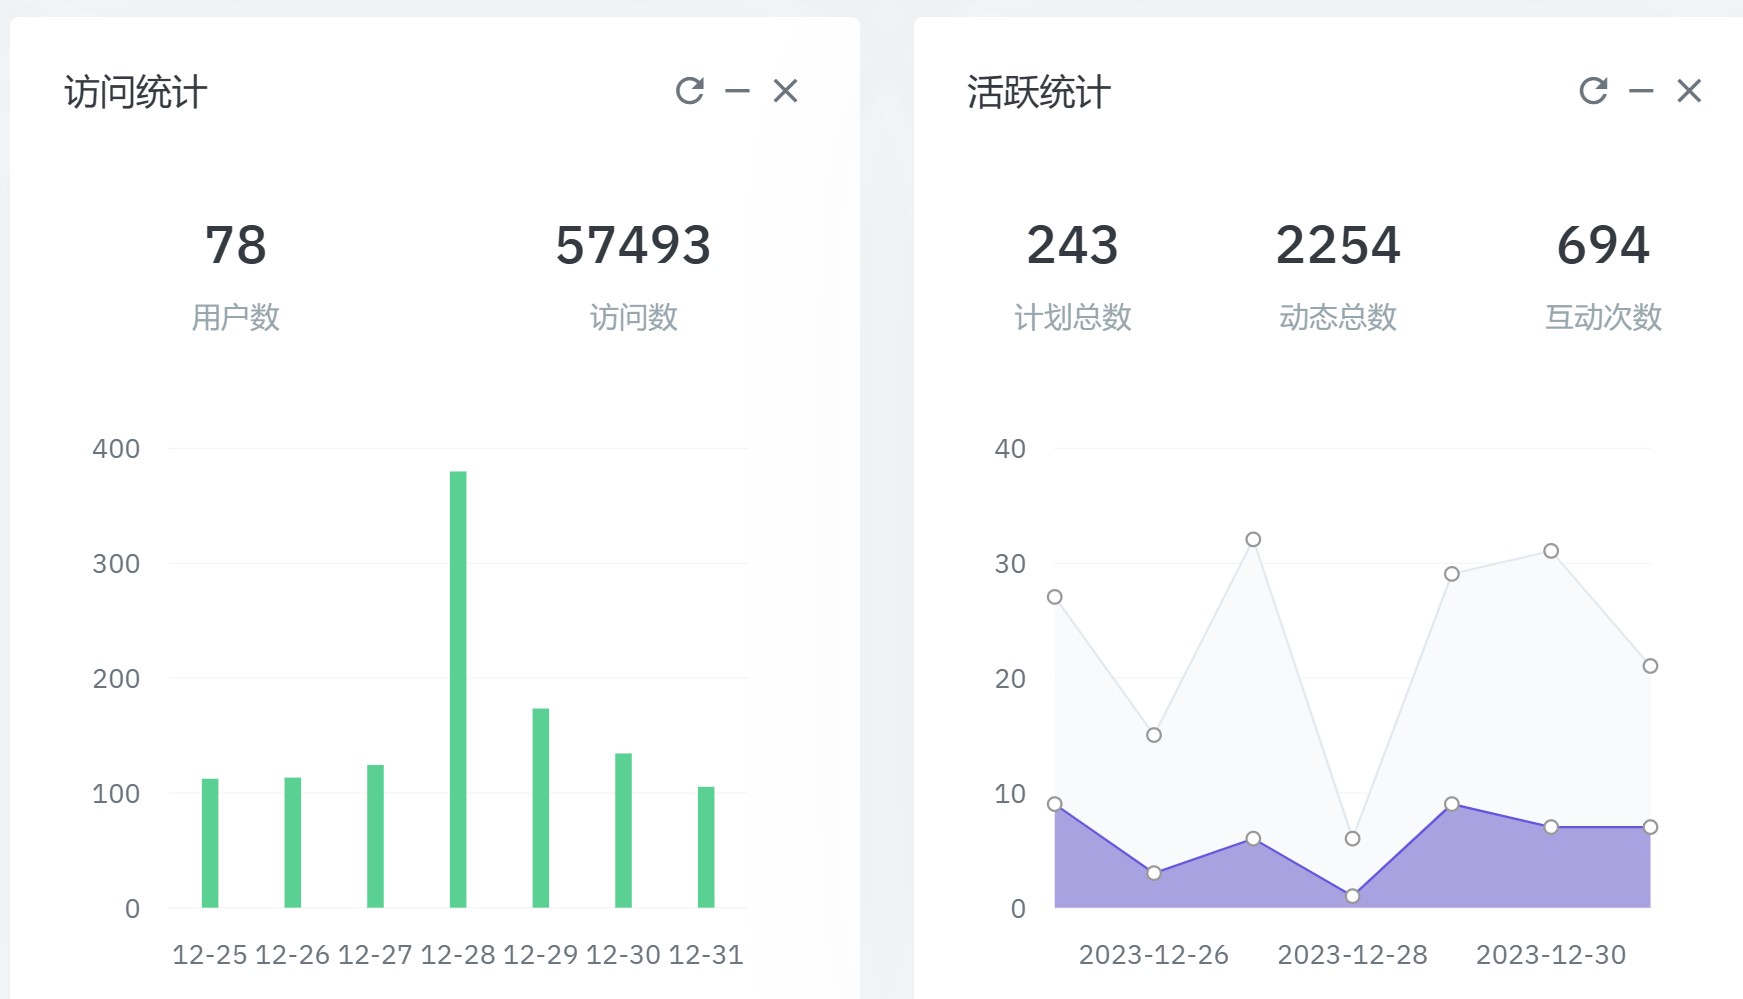Close the 活跃统计 card
1743x999 pixels.
[1689, 91]
